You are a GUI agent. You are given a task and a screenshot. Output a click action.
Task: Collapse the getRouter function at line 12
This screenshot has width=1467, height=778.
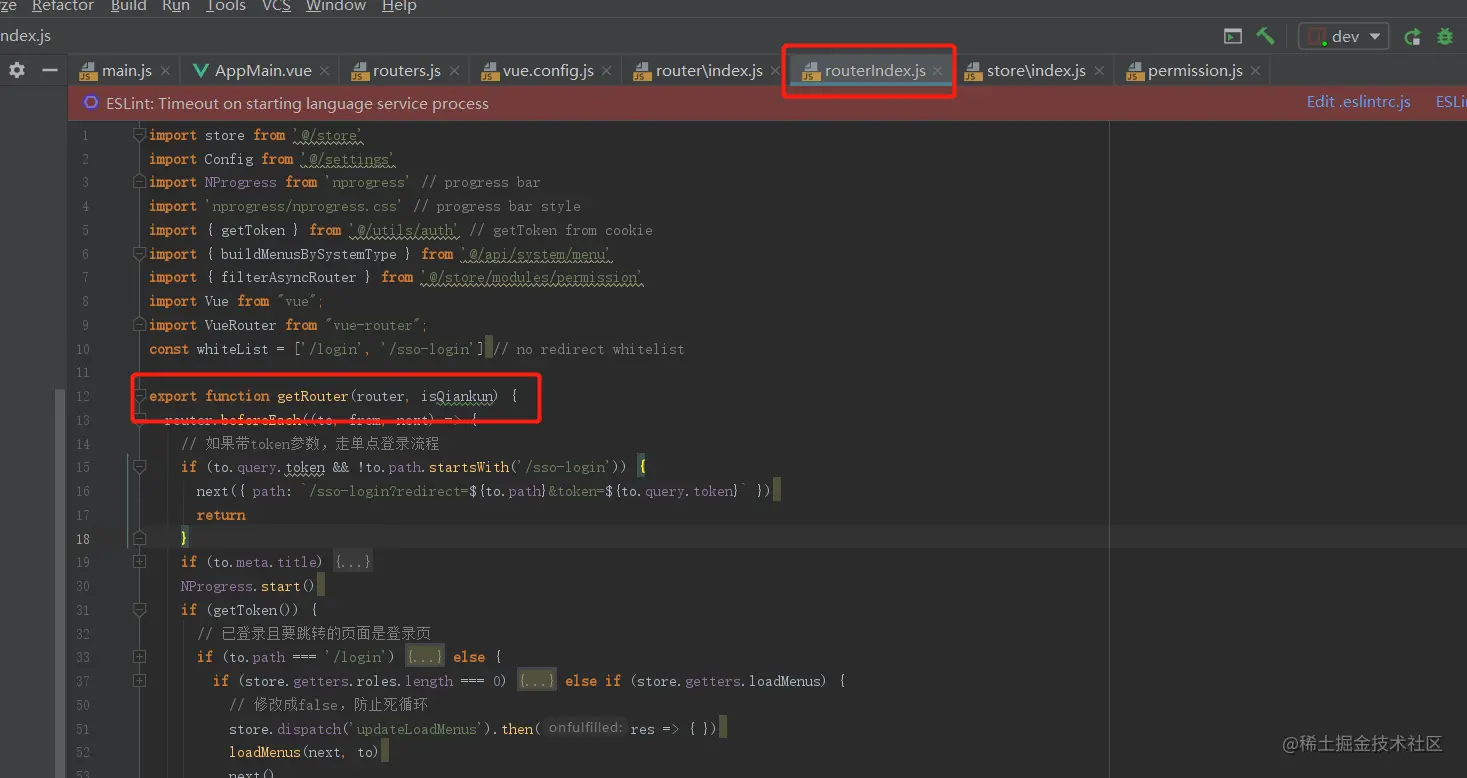coord(140,396)
